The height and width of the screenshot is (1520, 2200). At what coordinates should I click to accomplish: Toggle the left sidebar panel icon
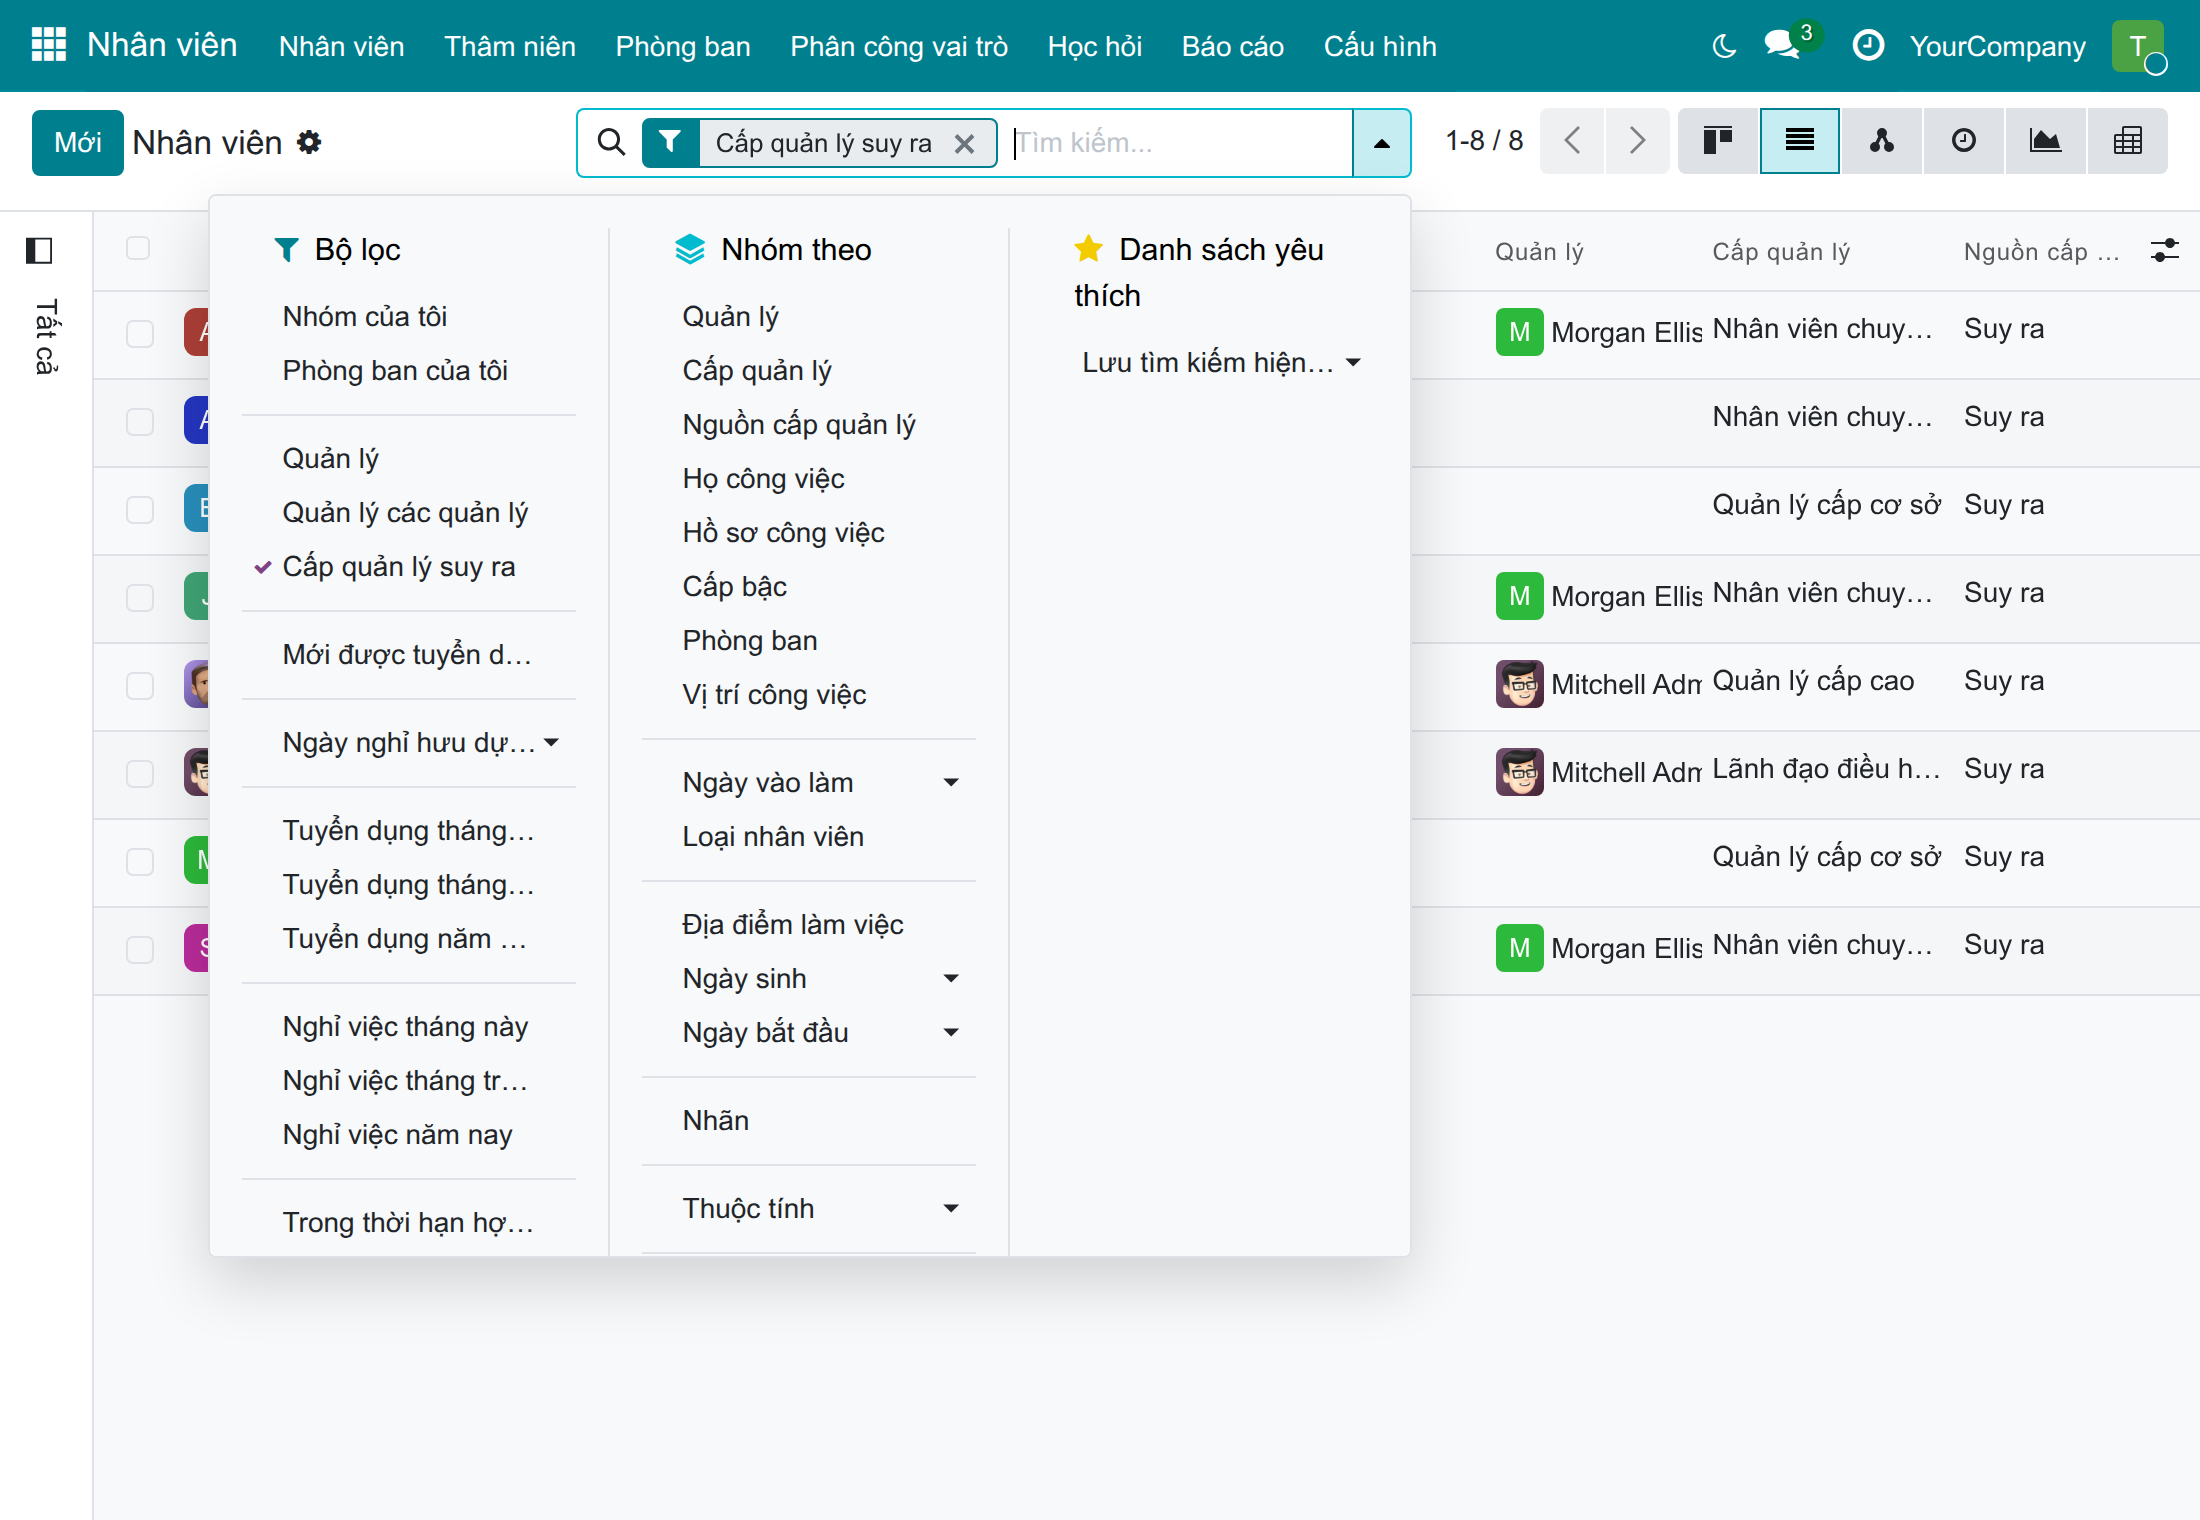pyautogui.click(x=39, y=250)
